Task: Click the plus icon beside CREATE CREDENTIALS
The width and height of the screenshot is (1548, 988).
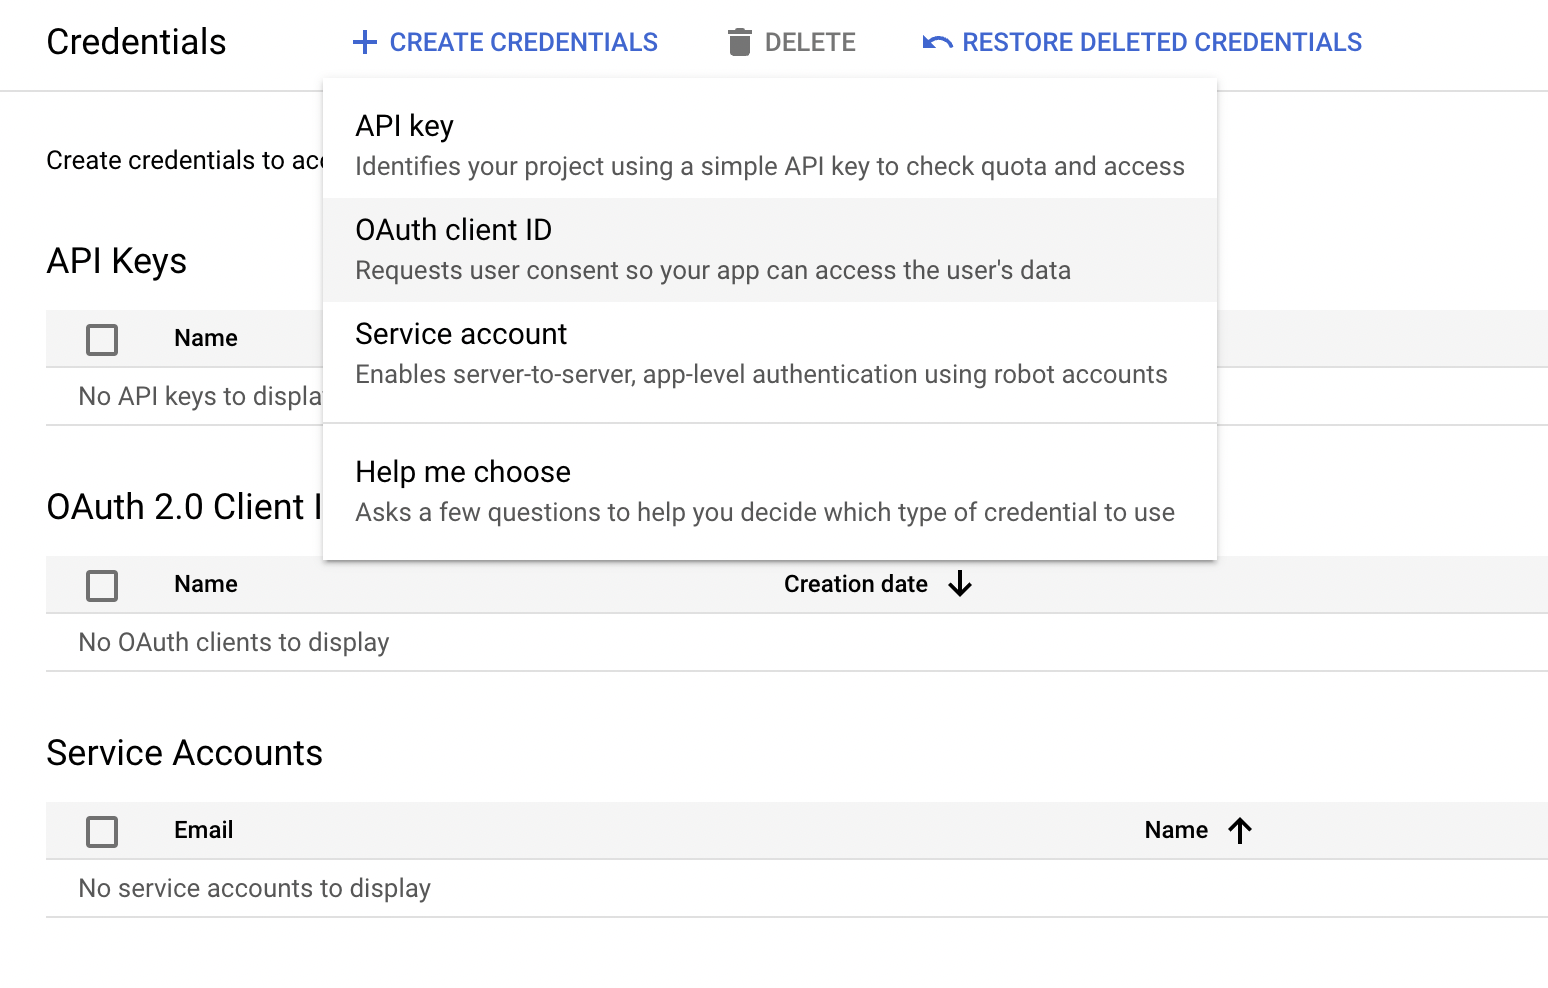Action: 364,42
